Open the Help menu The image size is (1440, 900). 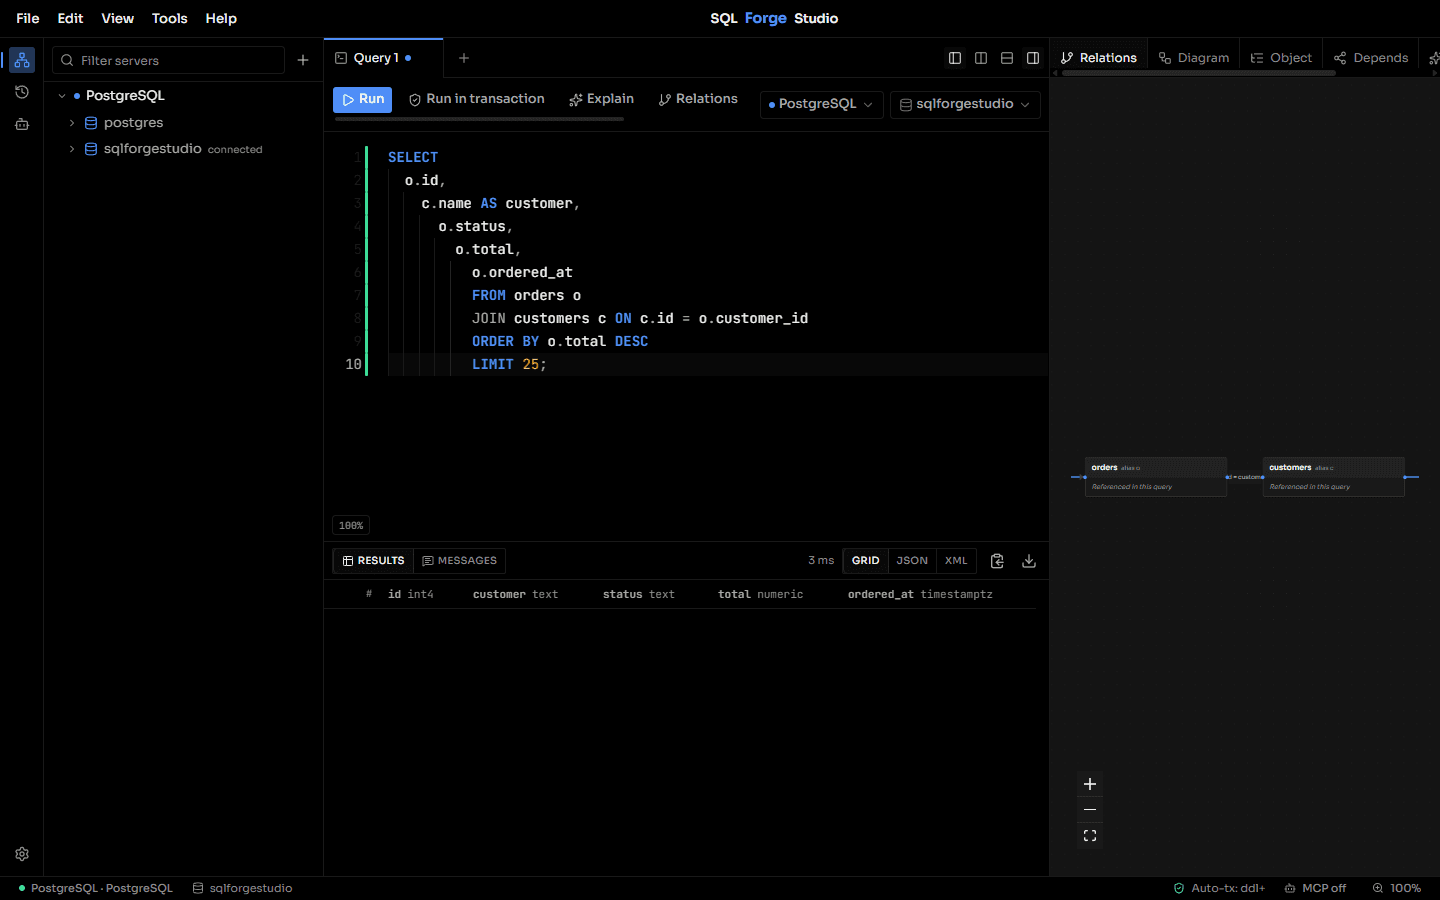(x=221, y=18)
